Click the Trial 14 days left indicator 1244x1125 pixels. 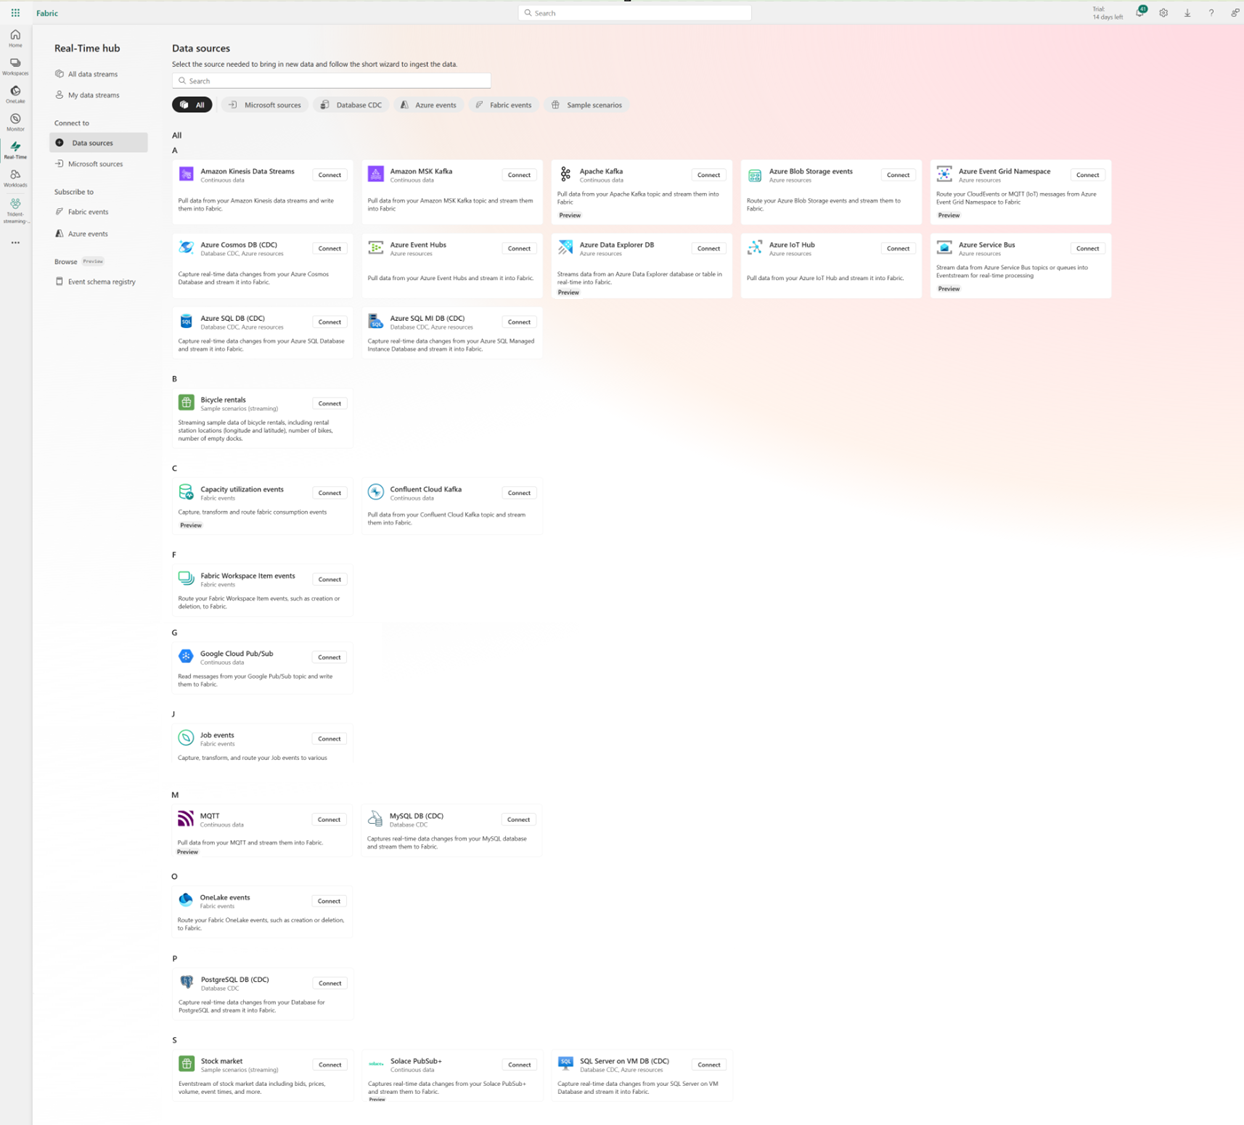1107,13
